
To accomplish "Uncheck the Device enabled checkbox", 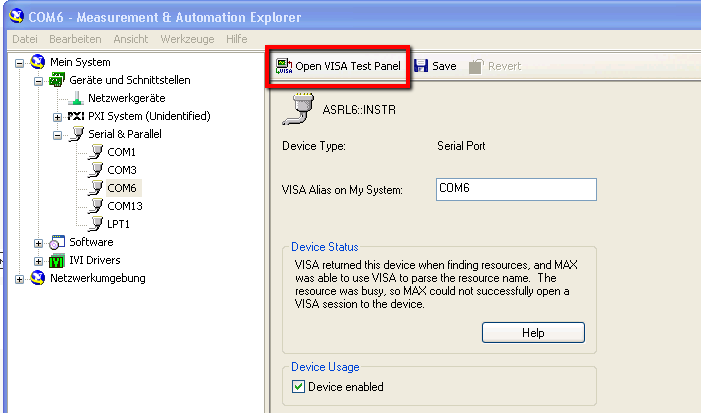I will 297,386.
